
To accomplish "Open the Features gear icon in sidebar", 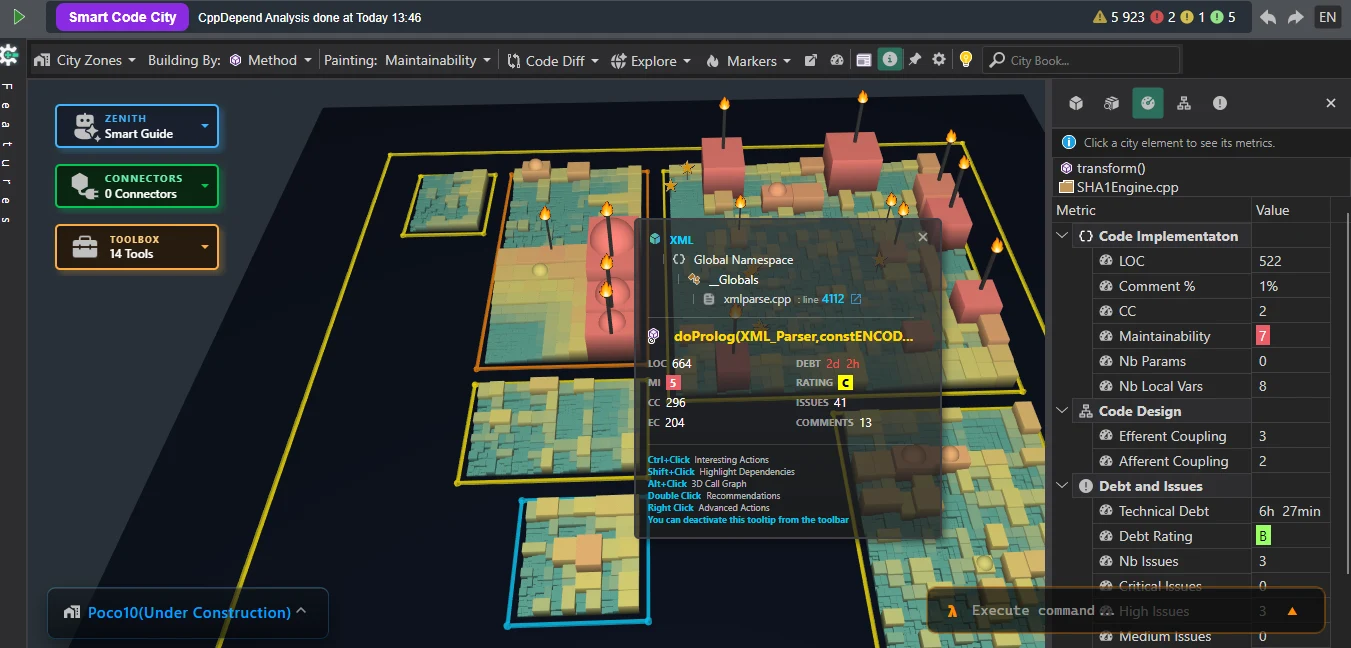I will click(x=9, y=55).
